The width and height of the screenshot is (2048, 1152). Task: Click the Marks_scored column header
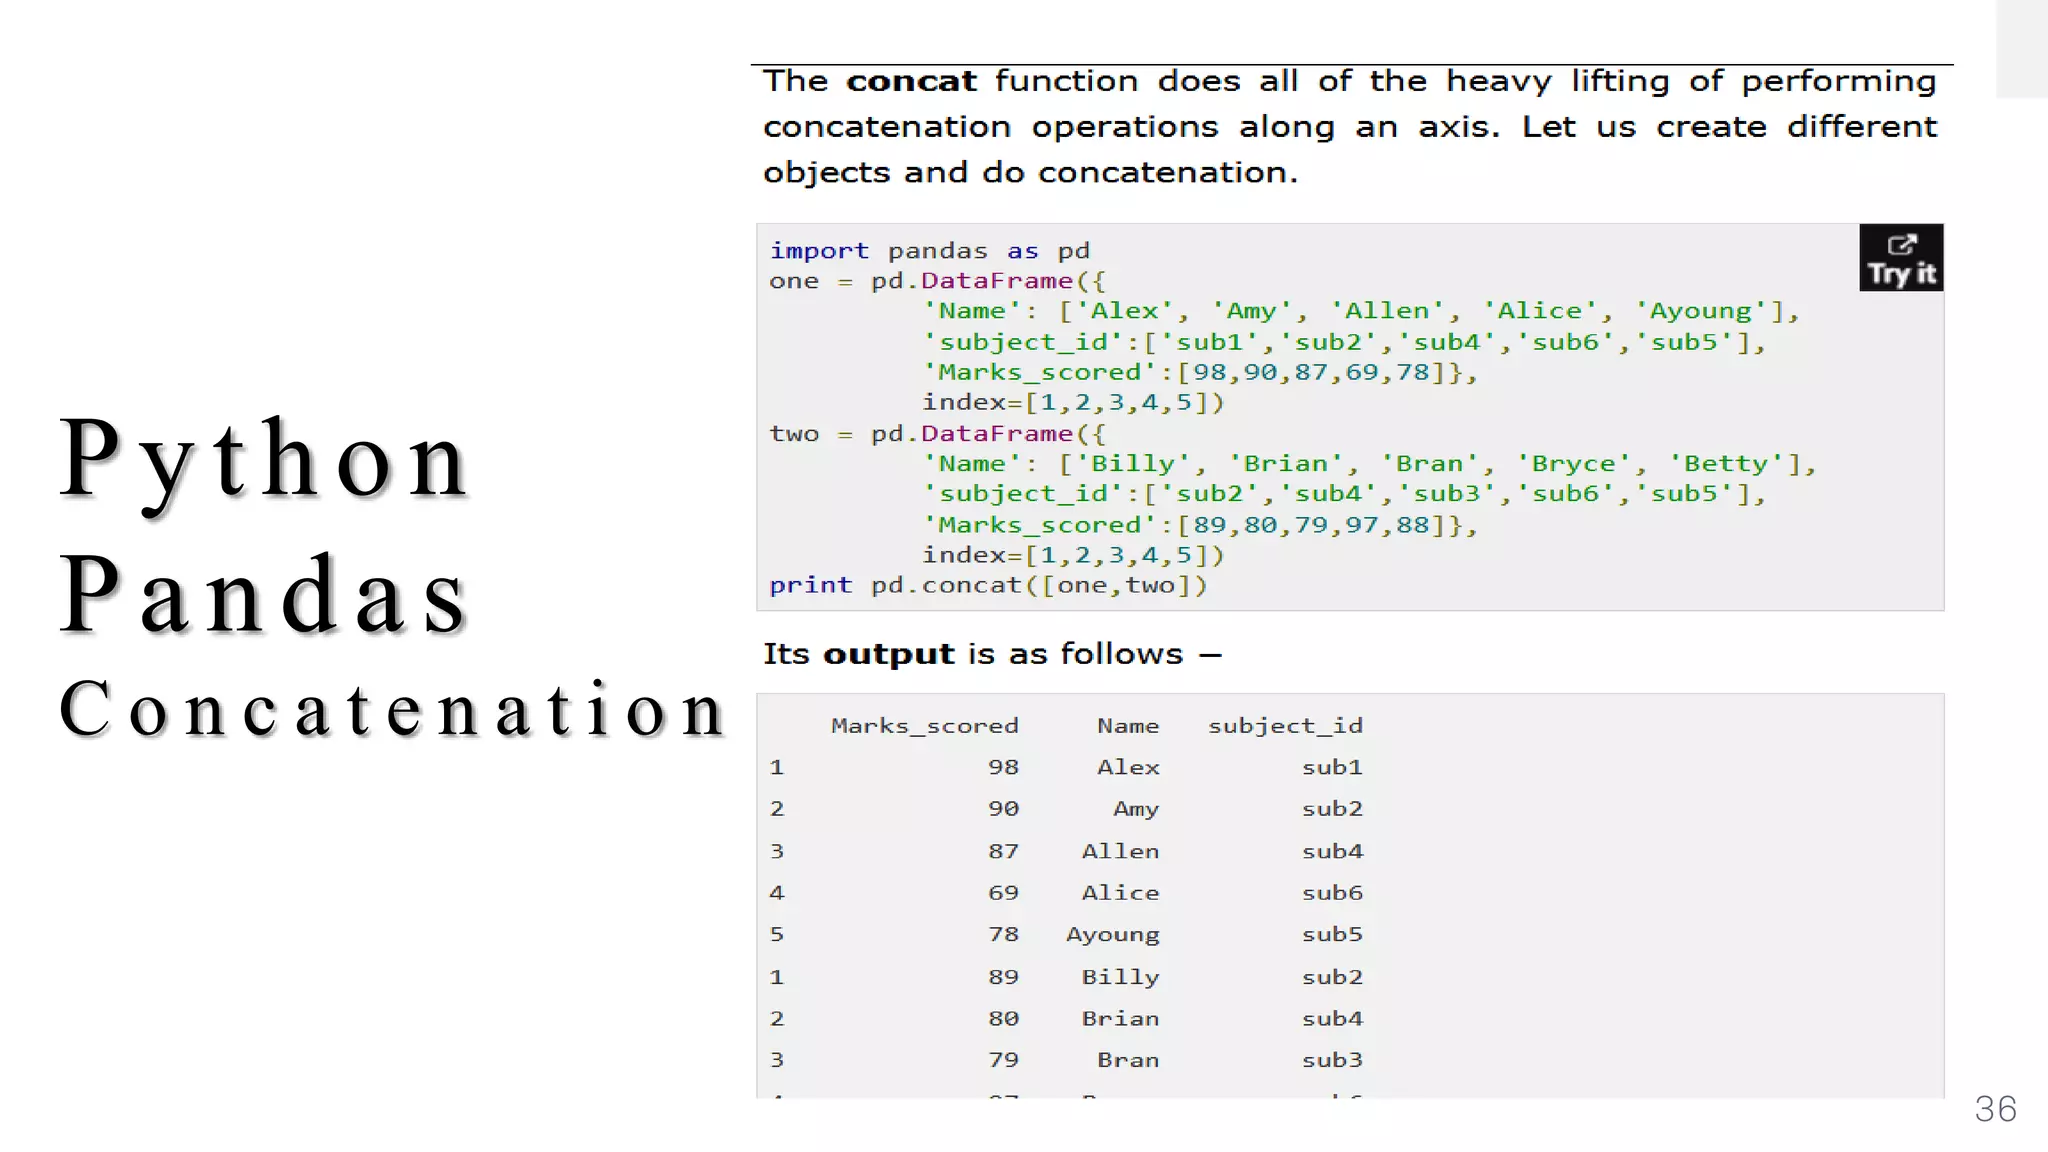click(x=924, y=726)
